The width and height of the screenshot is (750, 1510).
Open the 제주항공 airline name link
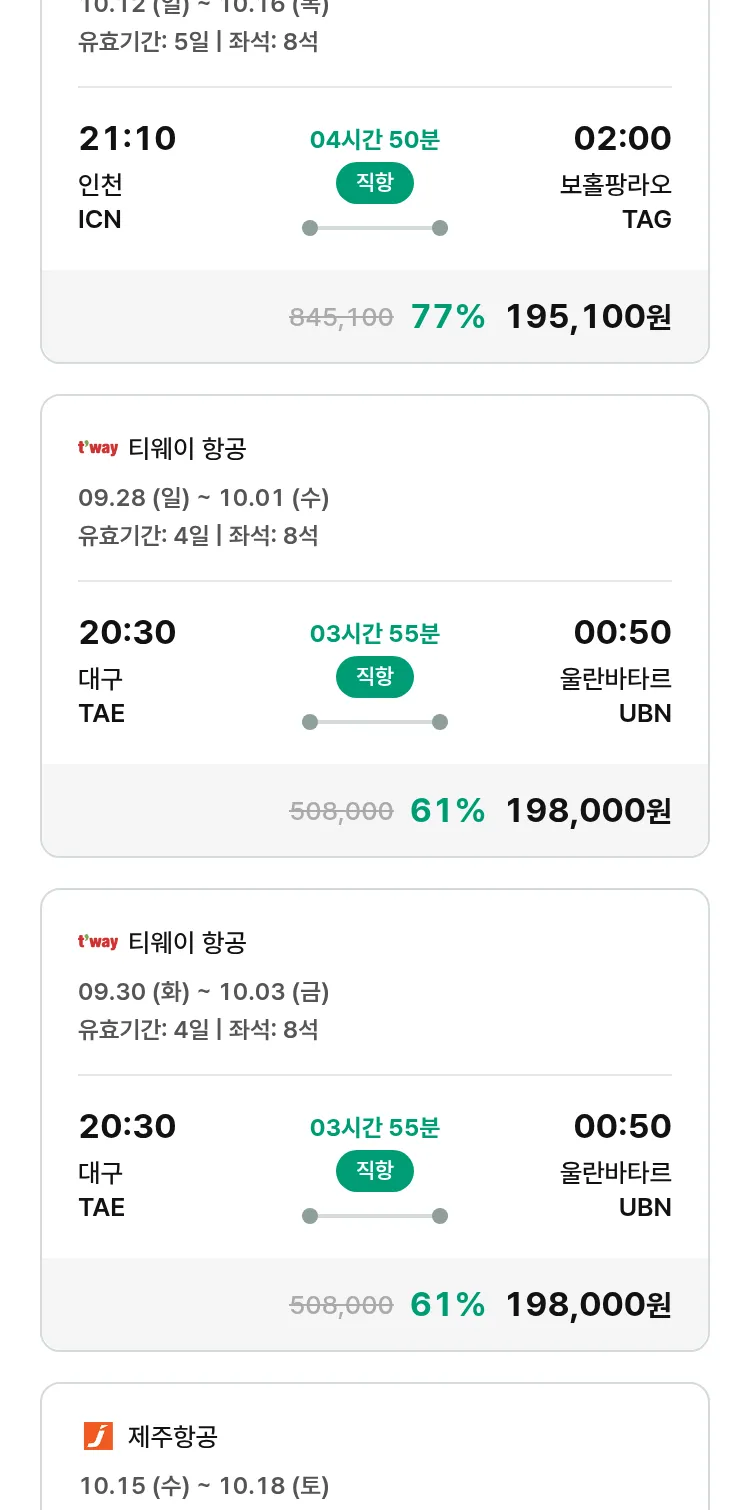(173, 1437)
